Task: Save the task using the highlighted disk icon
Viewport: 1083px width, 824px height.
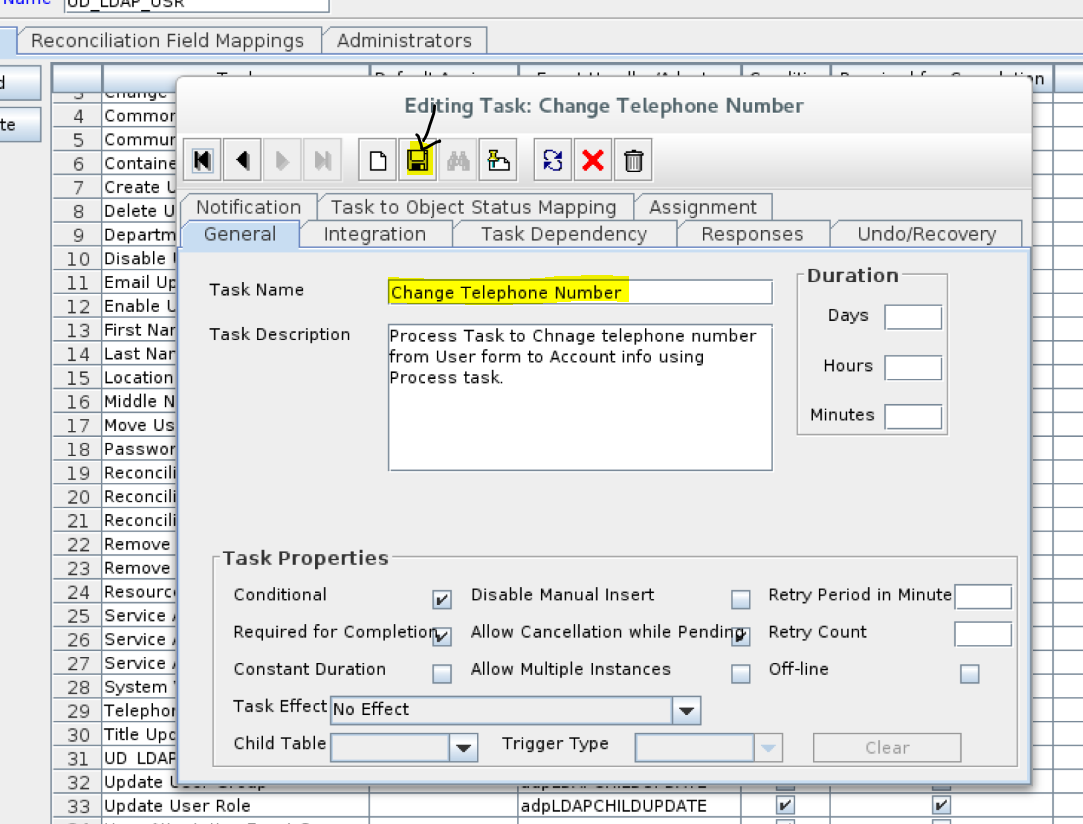Action: click(x=418, y=159)
